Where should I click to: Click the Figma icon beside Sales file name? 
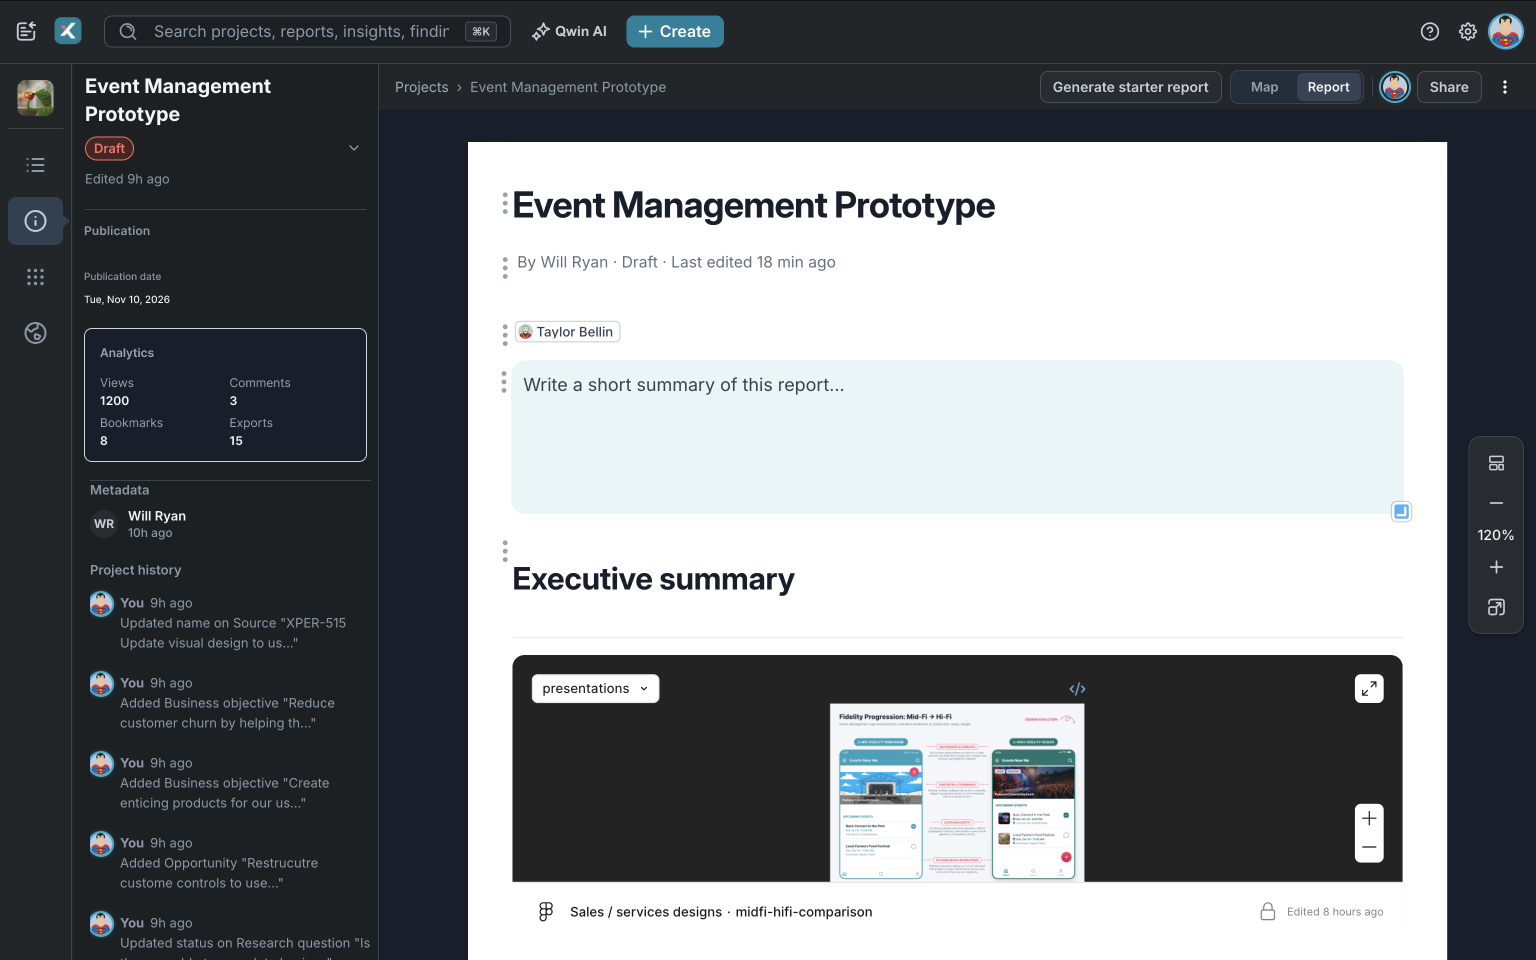546,911
